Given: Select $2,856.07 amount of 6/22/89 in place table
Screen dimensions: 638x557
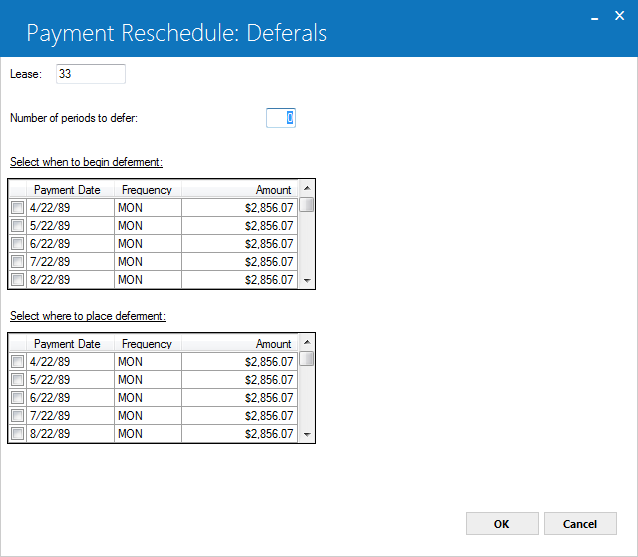Looking at the screenshot, I should pos(240,397).
